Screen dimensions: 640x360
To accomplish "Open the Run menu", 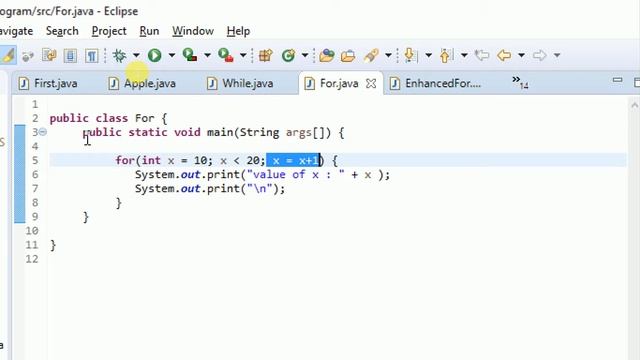I will coord(149,31).
